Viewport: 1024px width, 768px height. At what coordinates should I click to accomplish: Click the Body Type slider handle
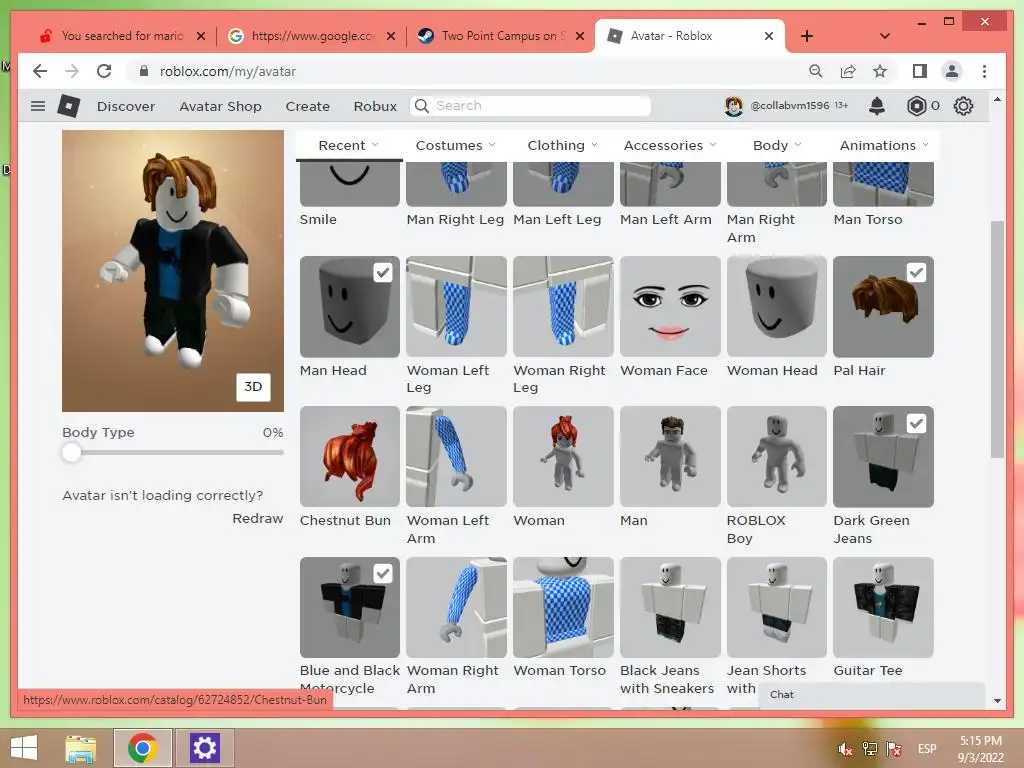(71, 452)
